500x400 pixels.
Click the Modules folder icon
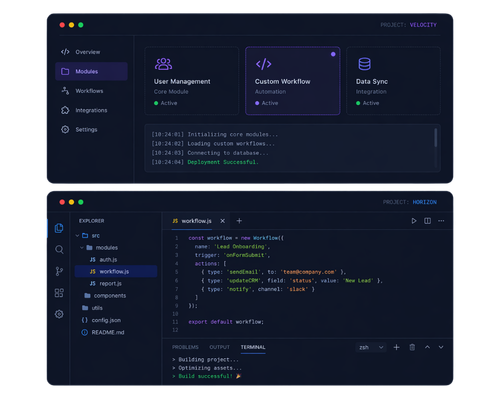(65, 71)
